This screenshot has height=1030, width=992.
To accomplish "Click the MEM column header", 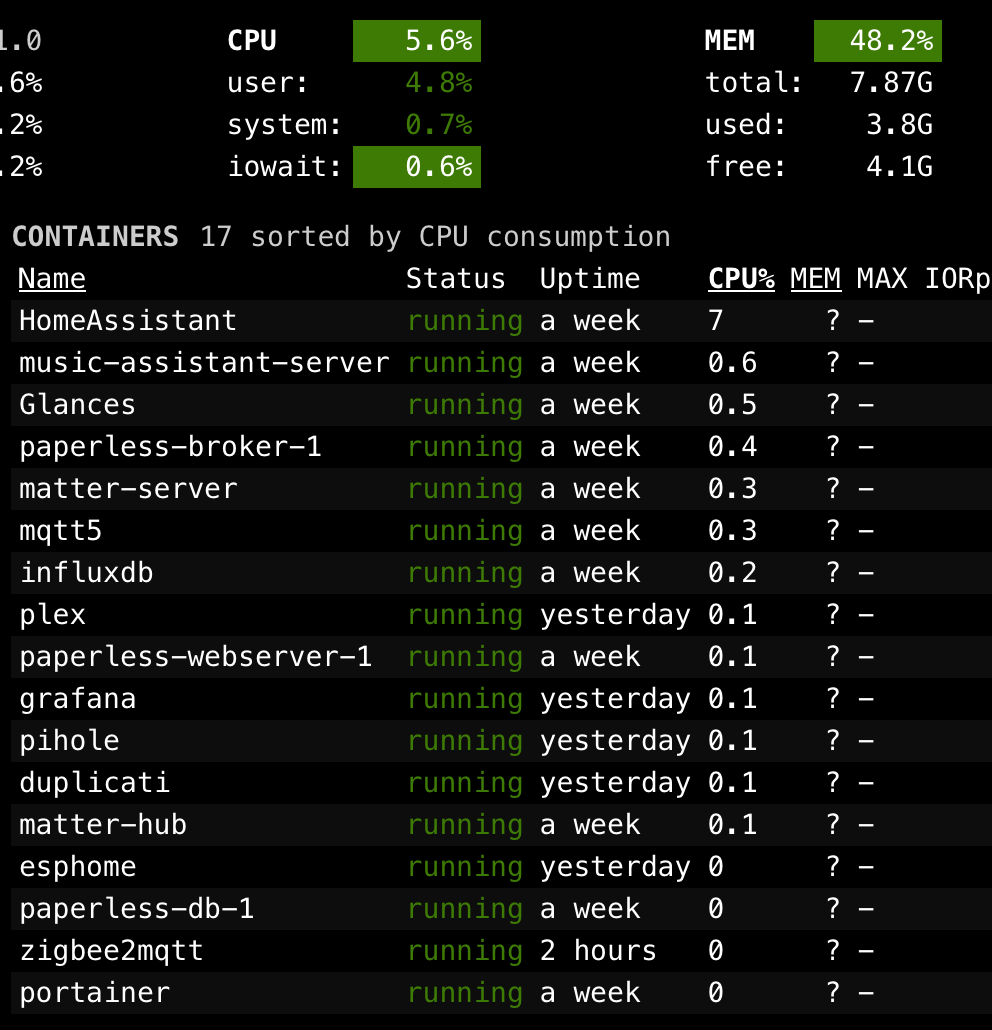I will click(815, 279).
